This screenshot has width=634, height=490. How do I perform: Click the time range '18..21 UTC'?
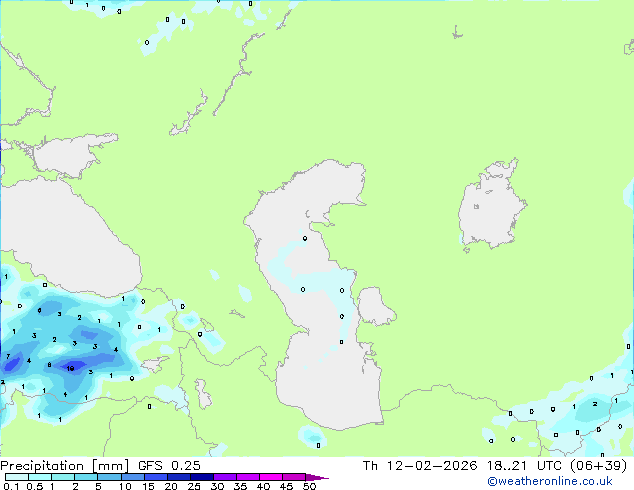(524, 466)
